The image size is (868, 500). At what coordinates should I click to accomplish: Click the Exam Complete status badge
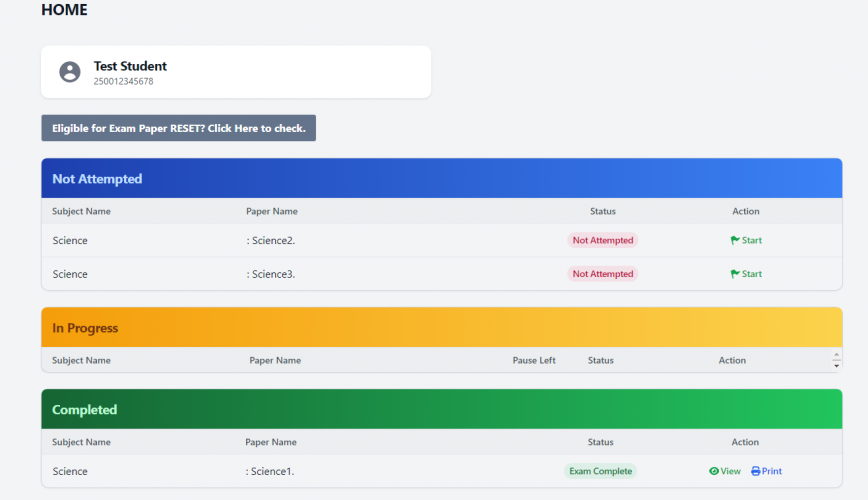[600, 471]
